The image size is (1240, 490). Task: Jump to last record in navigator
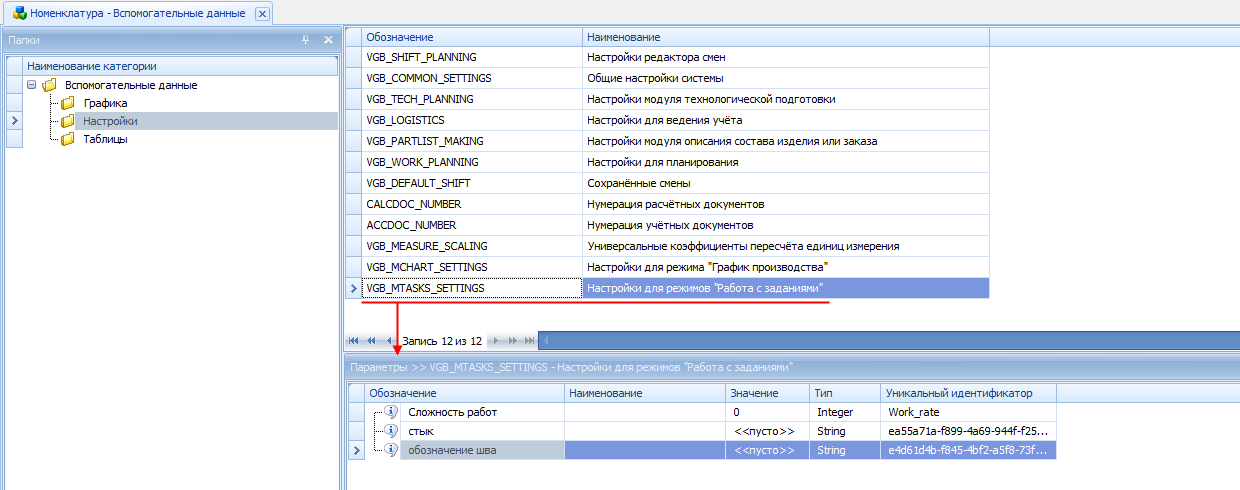[x=529, y=341]
